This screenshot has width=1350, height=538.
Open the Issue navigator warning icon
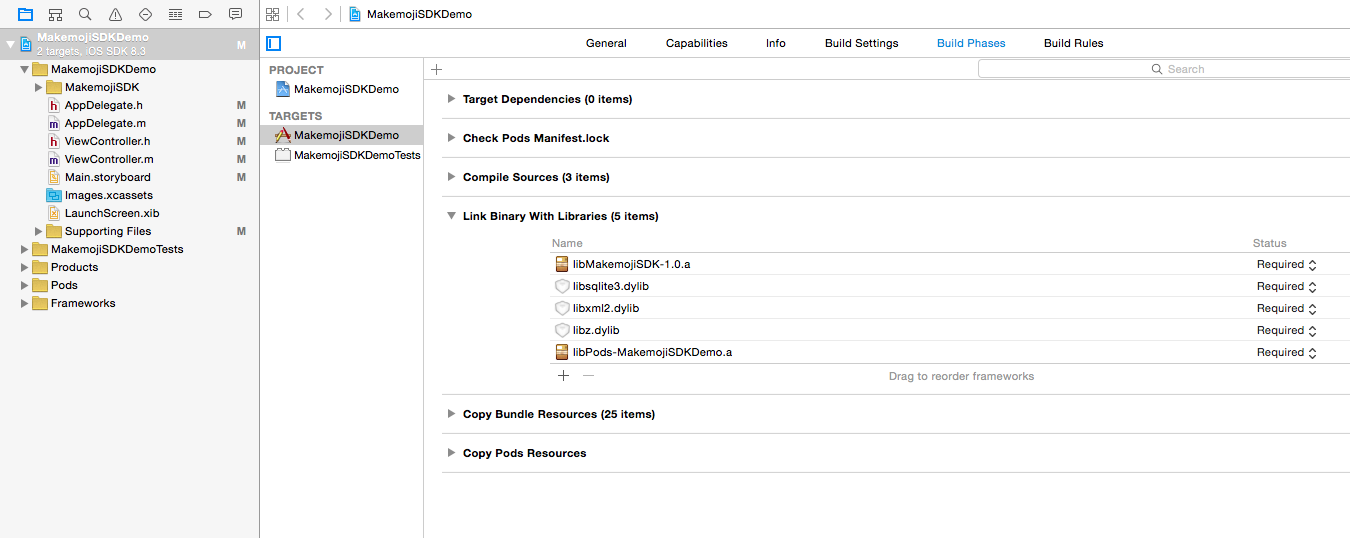point(115,15)
